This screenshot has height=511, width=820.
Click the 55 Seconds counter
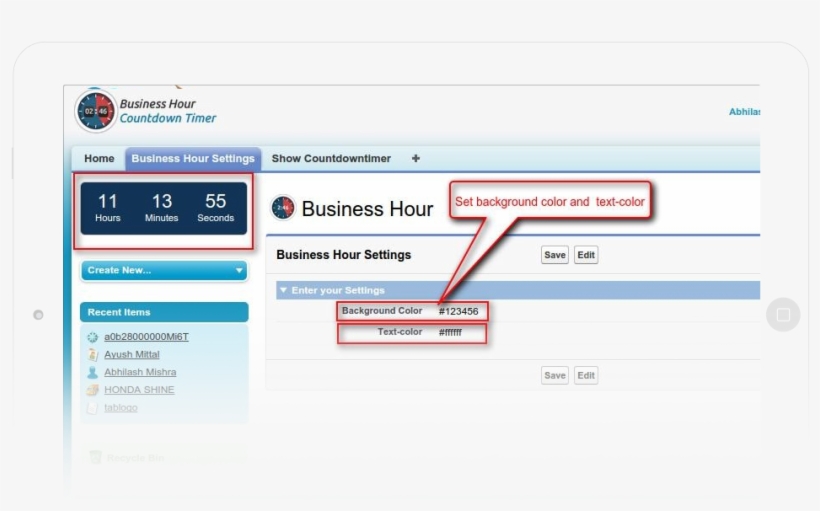pyautogui.click(x=215, y=208)
